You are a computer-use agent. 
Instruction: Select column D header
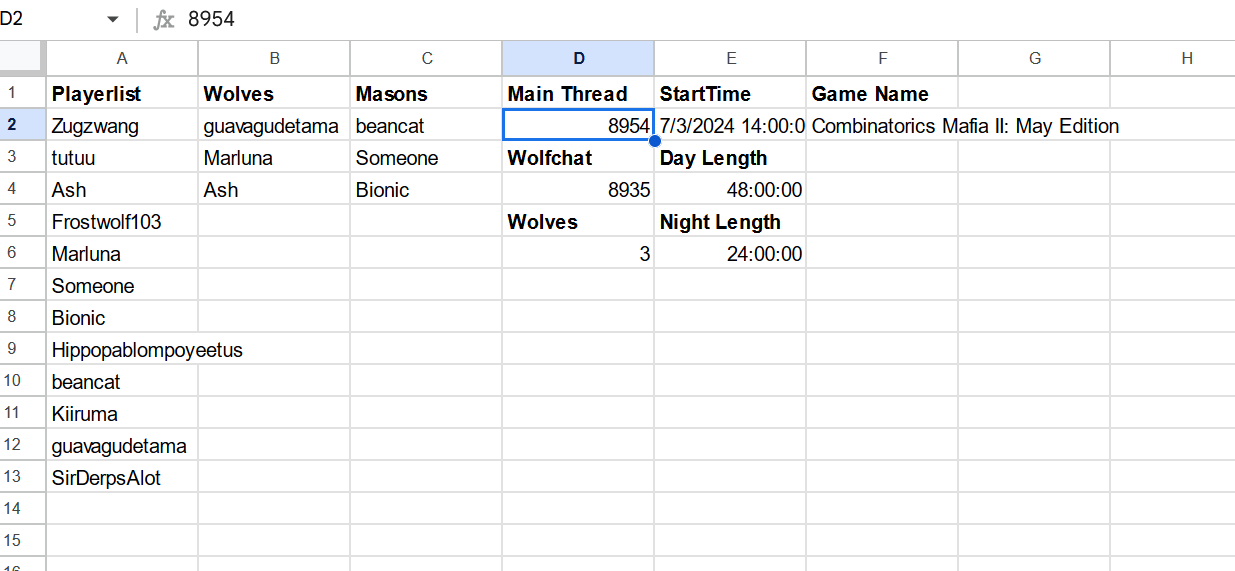[x=578, y=58]
